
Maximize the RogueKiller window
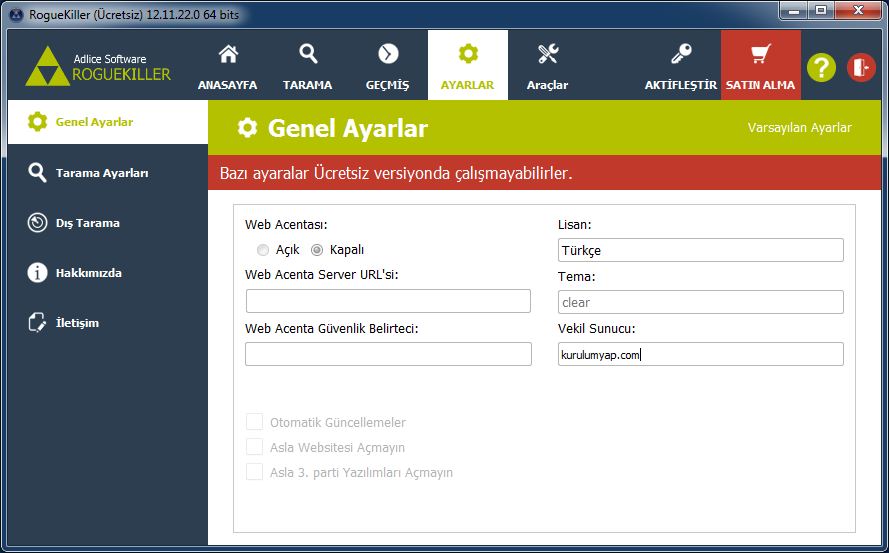[x=821, y=11]
